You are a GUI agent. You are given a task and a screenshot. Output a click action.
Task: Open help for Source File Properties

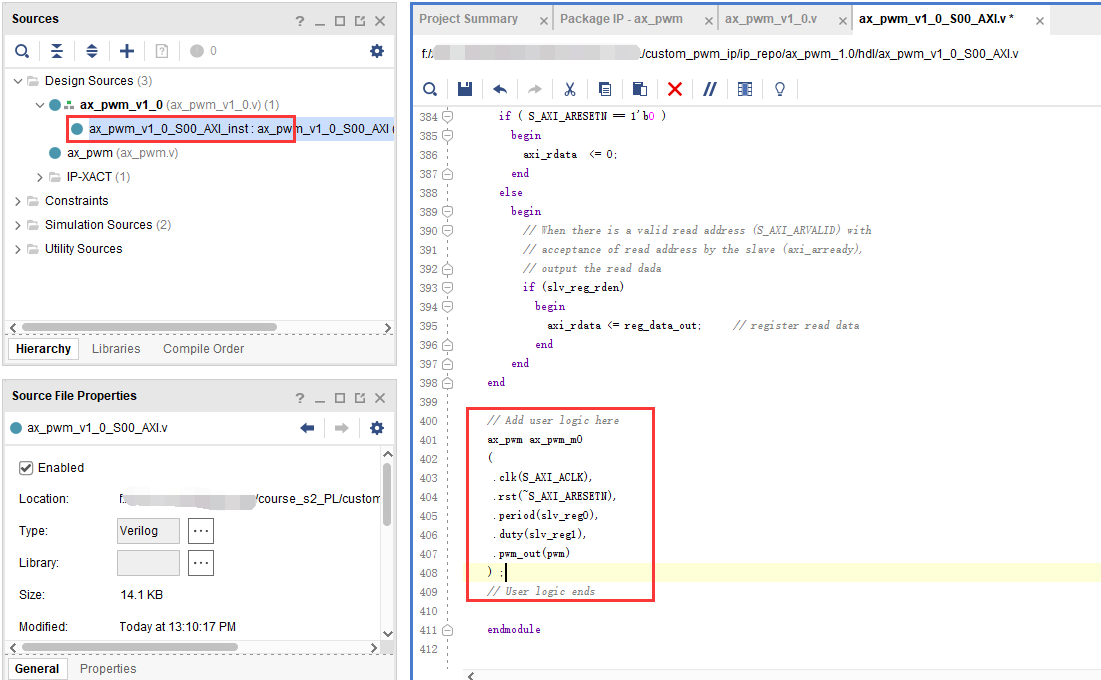point(300,398)
